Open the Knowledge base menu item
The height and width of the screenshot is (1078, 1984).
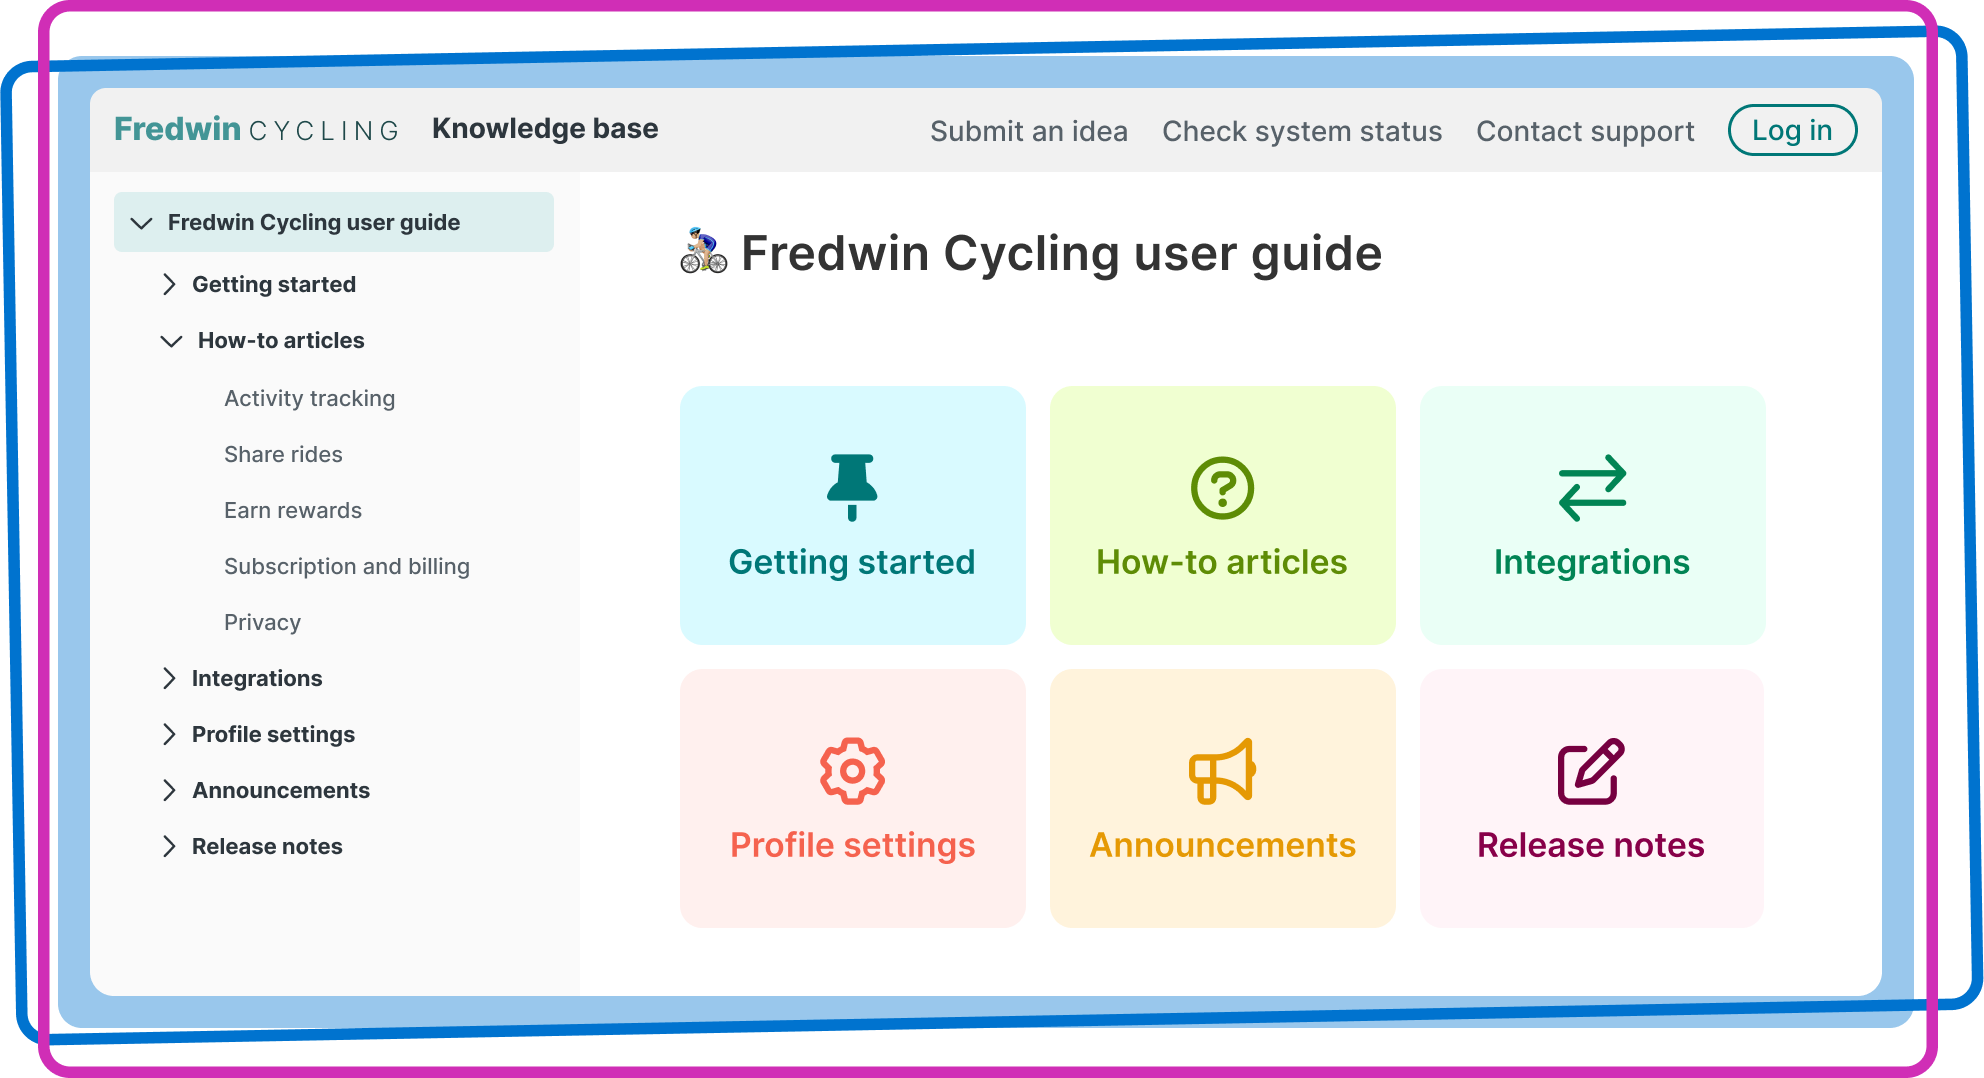545,128
